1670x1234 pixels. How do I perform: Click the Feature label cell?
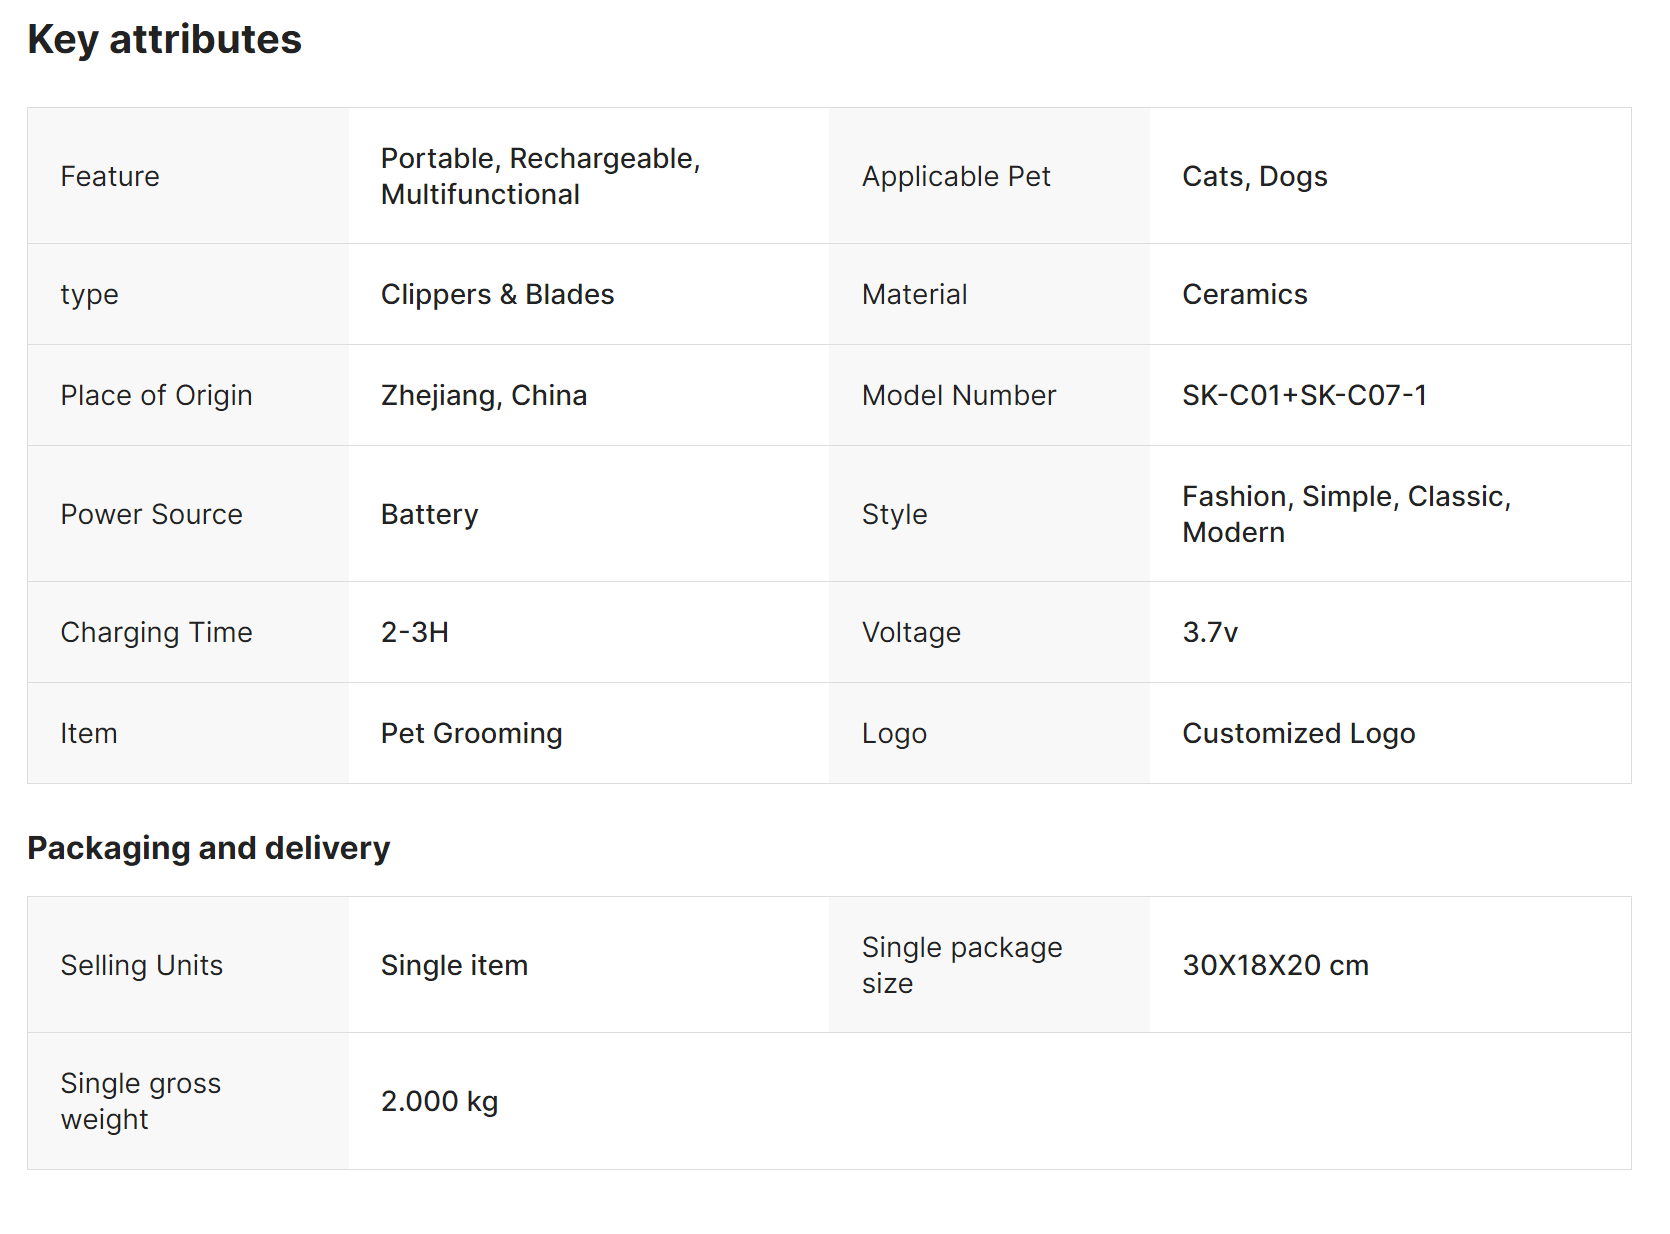(110, 176)
